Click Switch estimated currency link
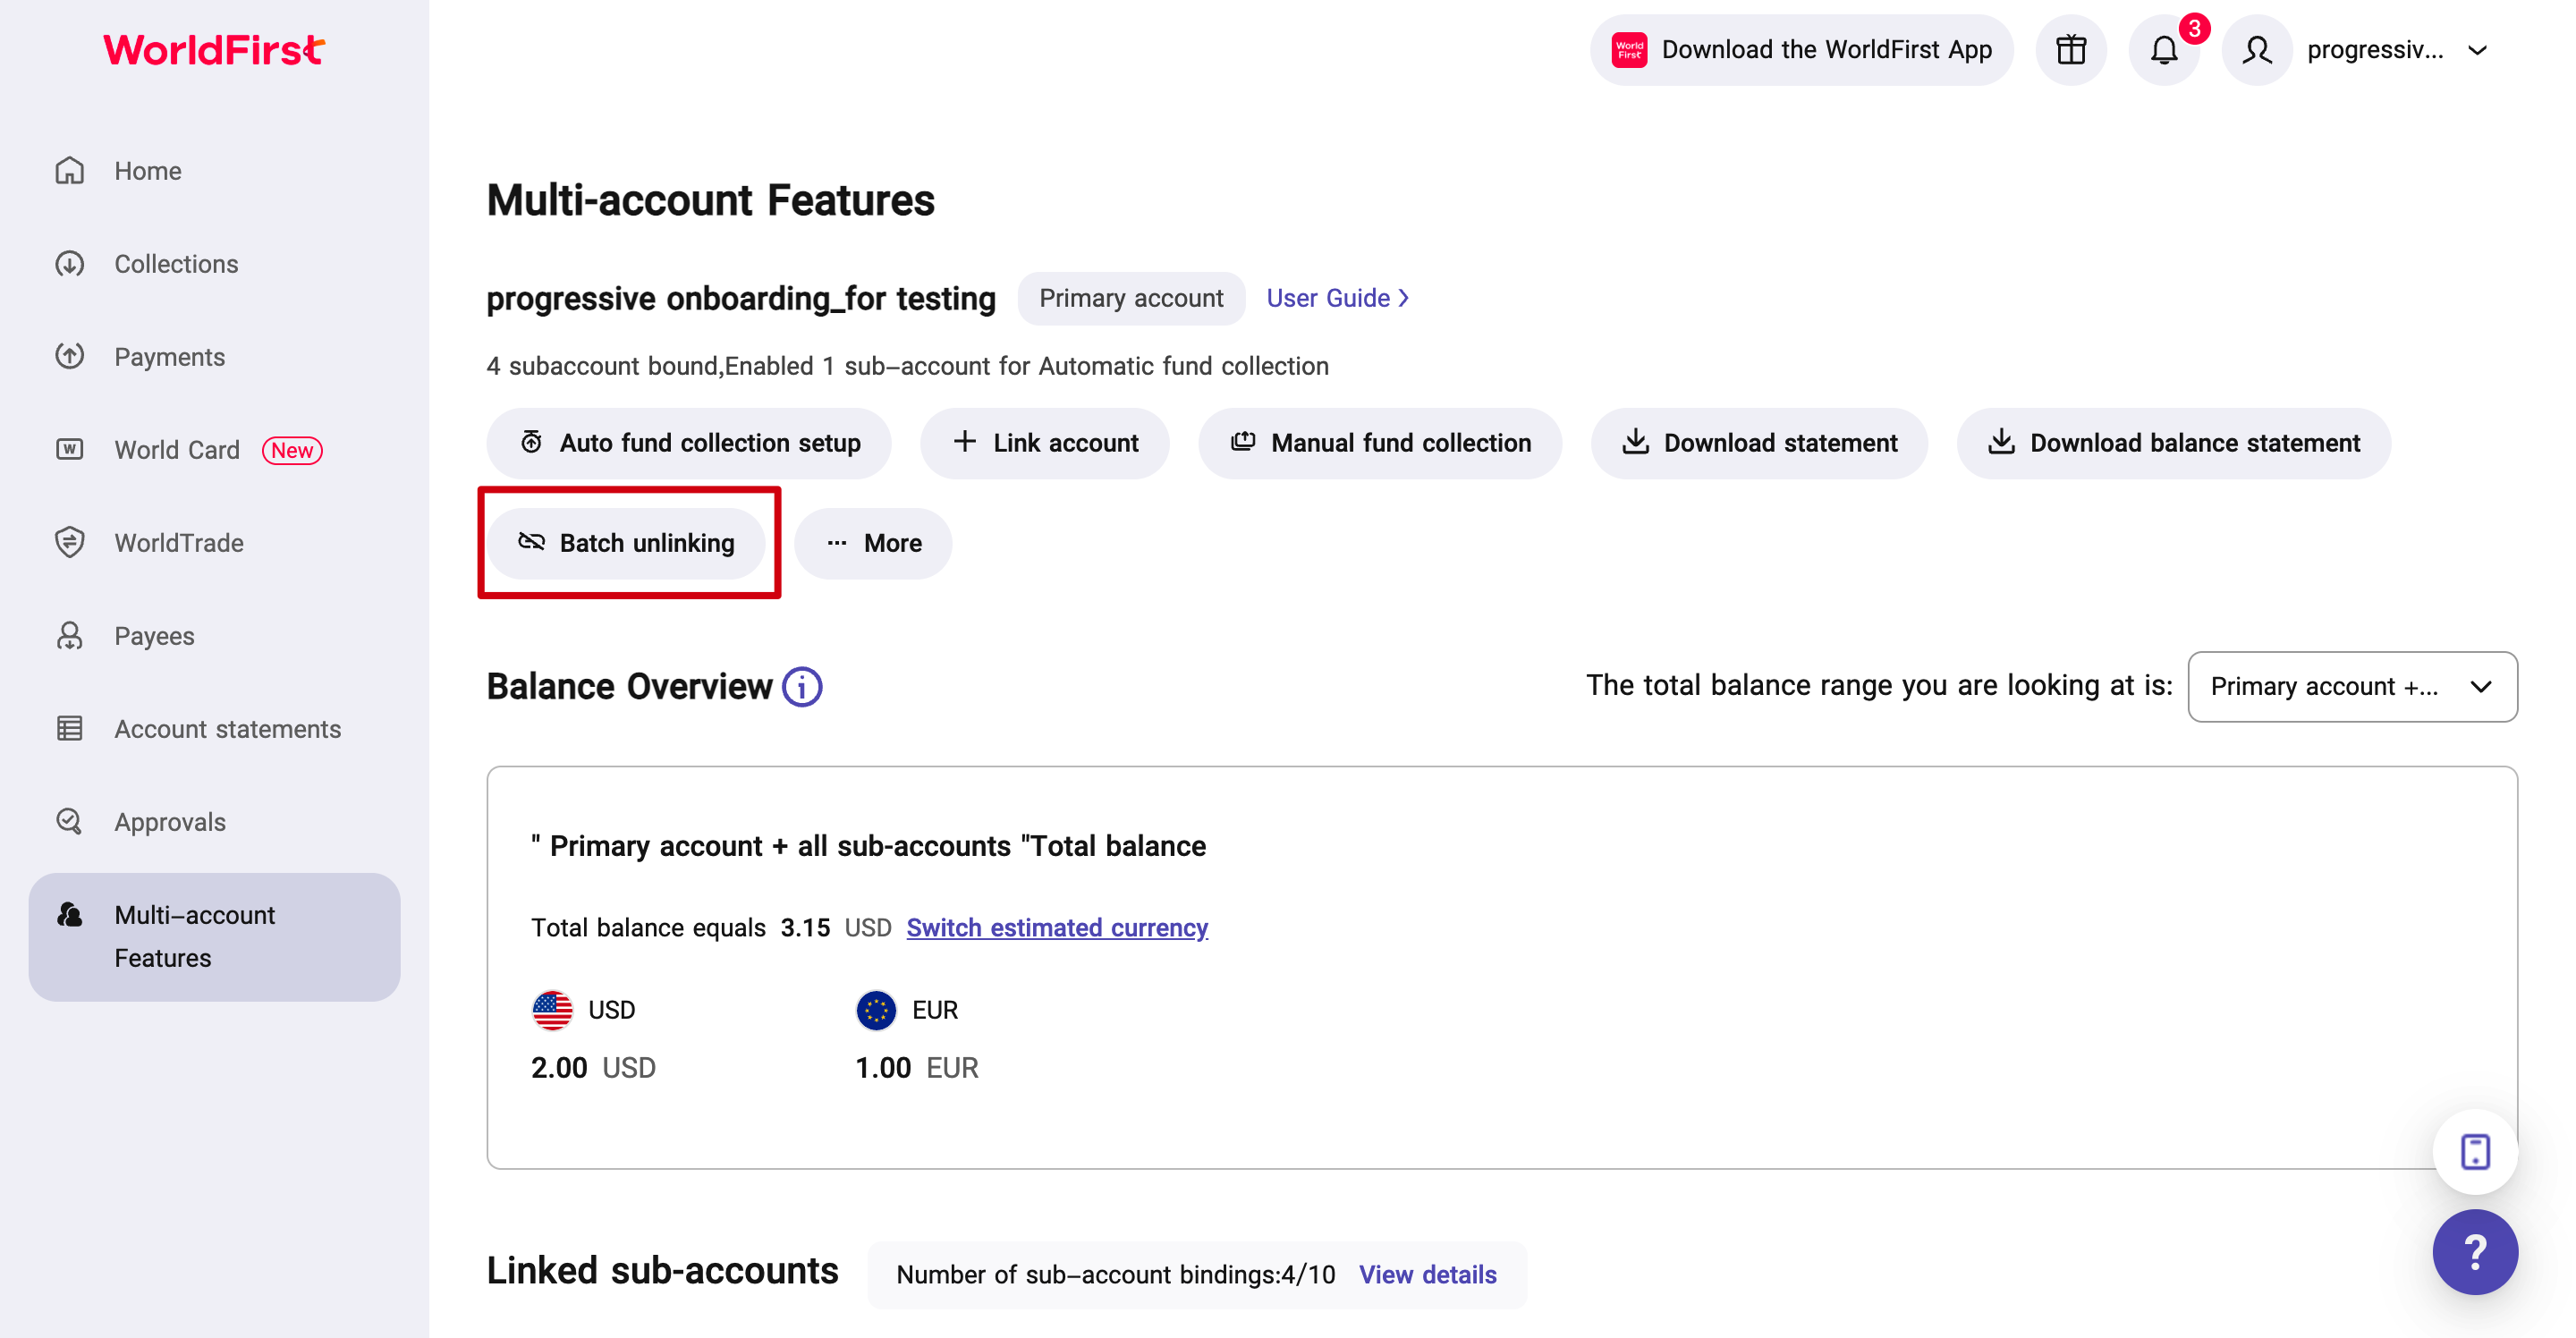Image resolution: width=2576 pixels, height=1338 pixels. coord(1057,928)
